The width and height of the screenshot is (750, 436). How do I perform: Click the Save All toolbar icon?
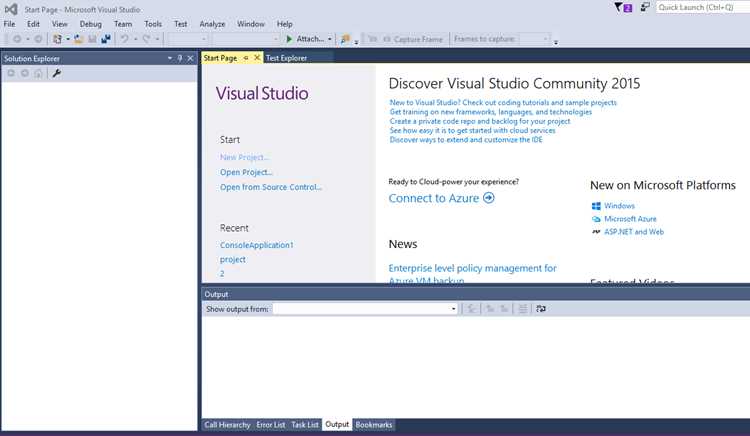(106, 39)
